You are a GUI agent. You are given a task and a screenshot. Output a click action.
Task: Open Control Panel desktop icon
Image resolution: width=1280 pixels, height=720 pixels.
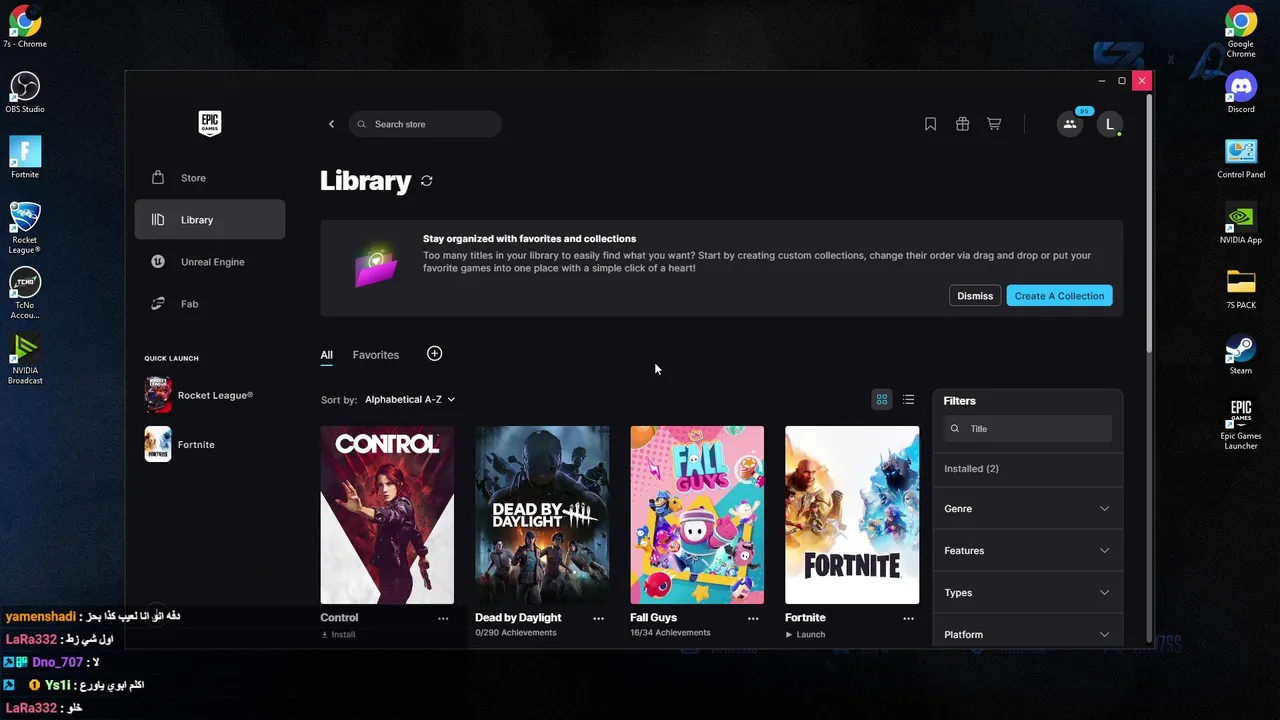(x=1241, y=158)
